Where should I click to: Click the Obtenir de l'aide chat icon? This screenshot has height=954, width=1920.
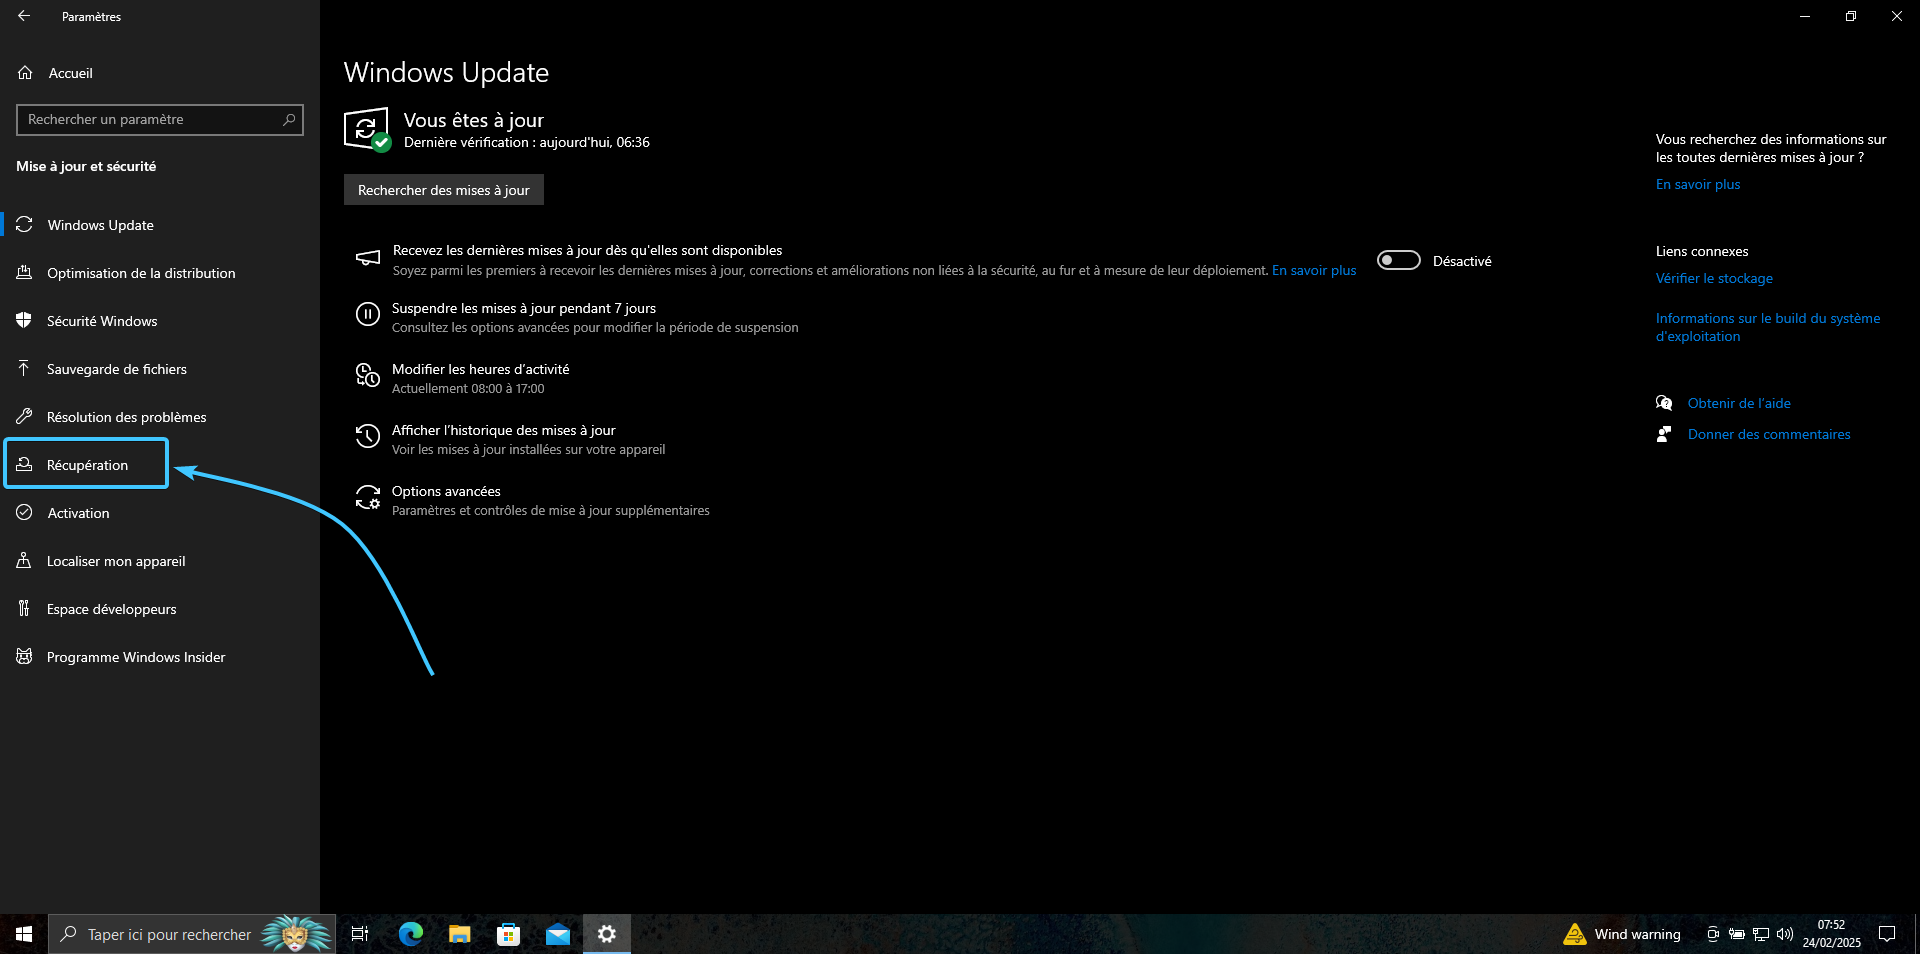[1664, 403]
